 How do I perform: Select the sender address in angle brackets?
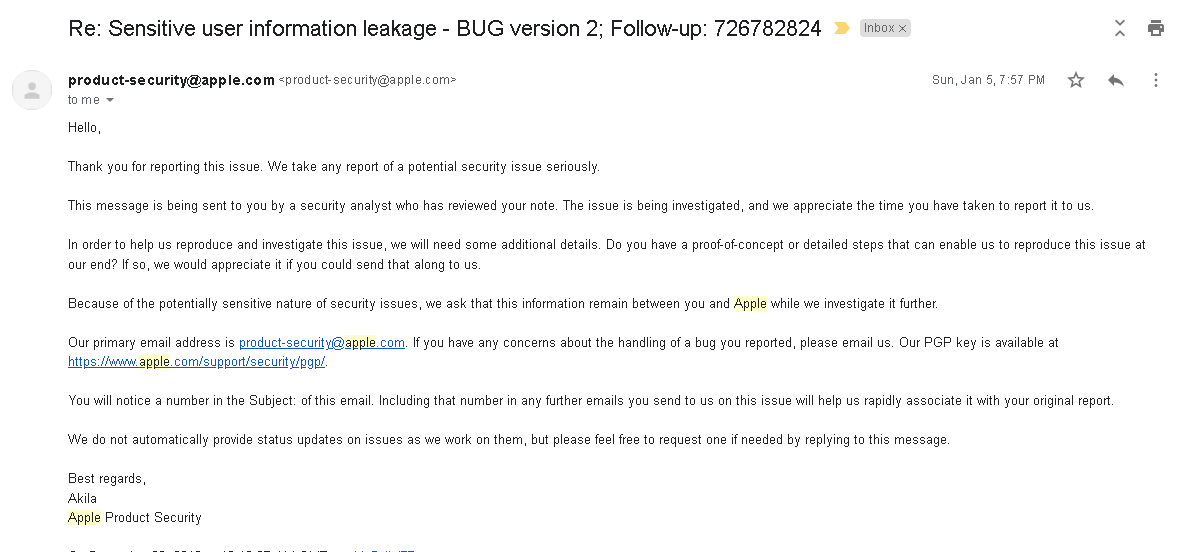point(368,80)
